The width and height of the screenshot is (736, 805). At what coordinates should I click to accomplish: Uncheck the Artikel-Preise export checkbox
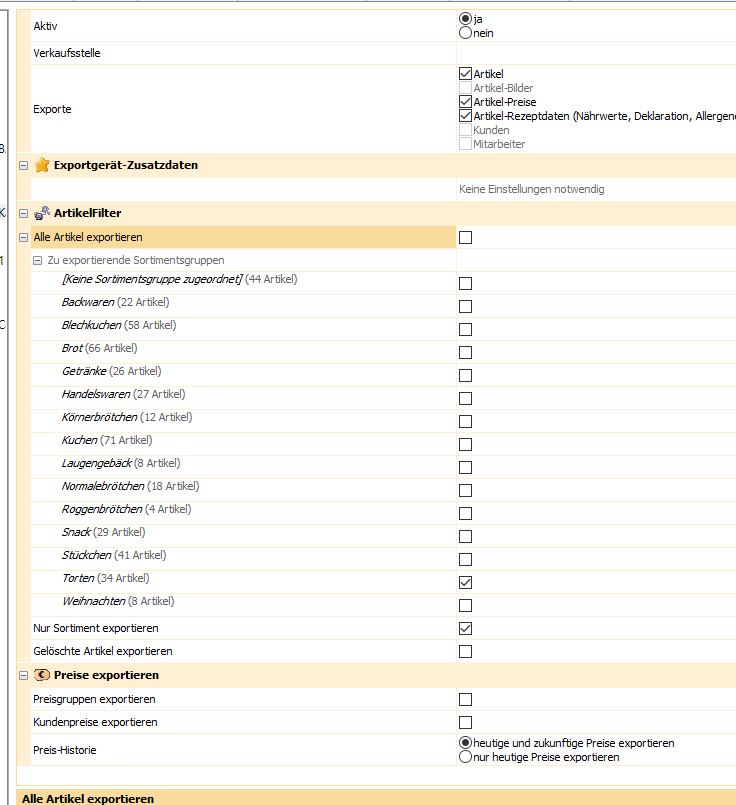click(x=465, y=102)
